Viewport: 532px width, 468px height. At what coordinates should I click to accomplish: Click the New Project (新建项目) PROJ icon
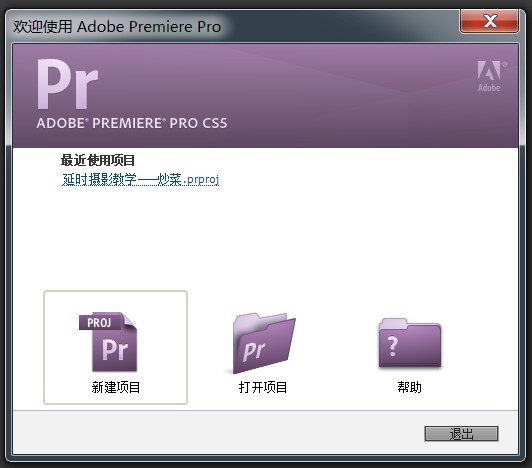108,342
